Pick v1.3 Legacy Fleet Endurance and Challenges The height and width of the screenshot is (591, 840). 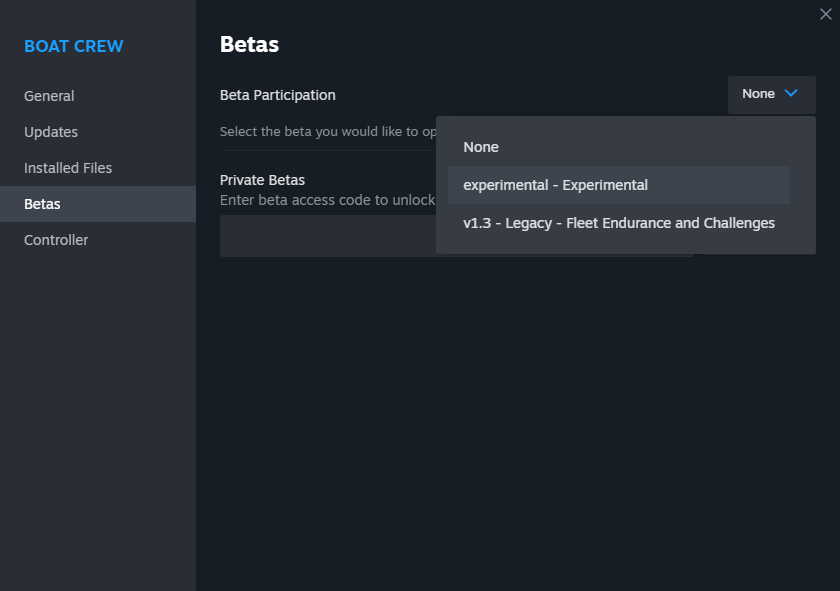pyautogui.click(x=619, y=223)
